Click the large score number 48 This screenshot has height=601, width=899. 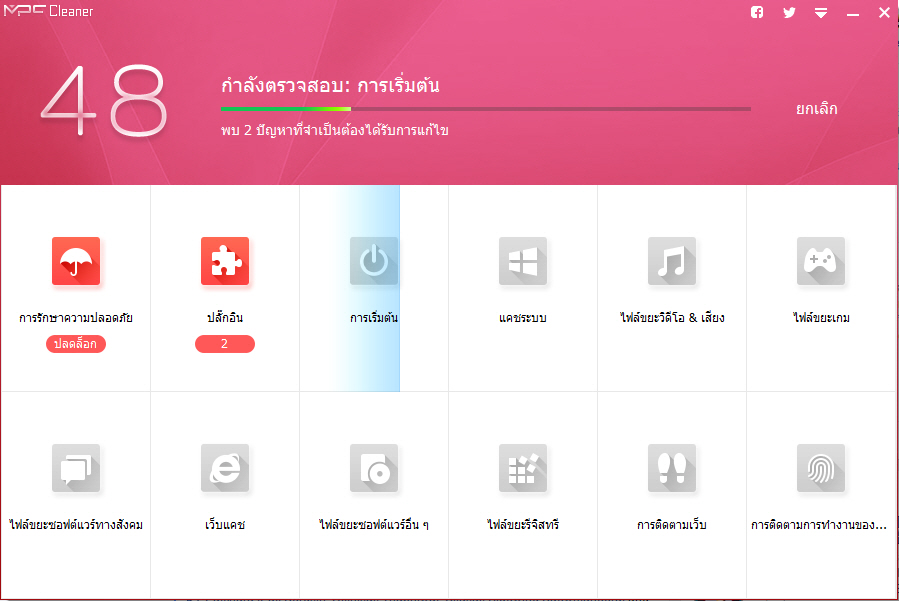(104, 104)
